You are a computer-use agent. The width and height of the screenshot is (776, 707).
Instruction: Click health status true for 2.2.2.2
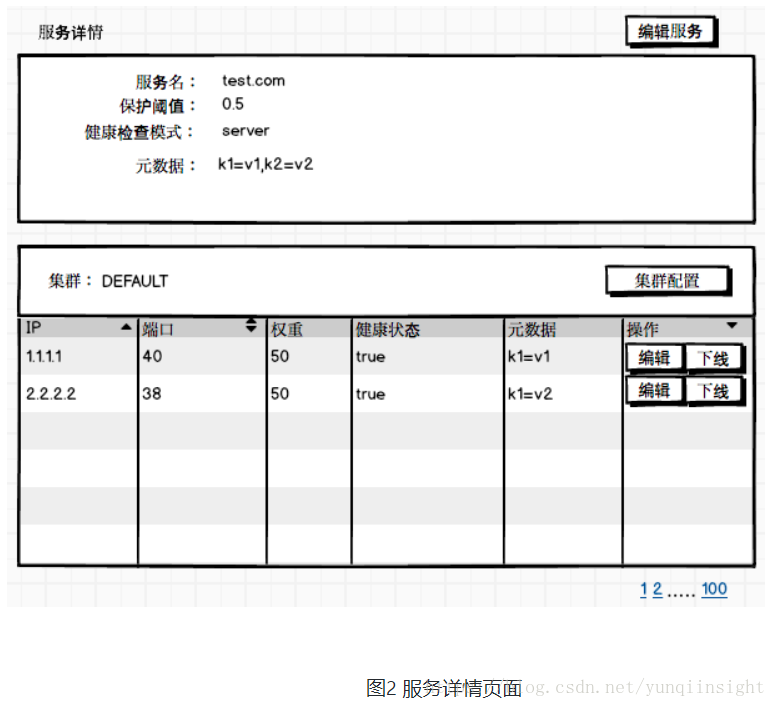370,394
